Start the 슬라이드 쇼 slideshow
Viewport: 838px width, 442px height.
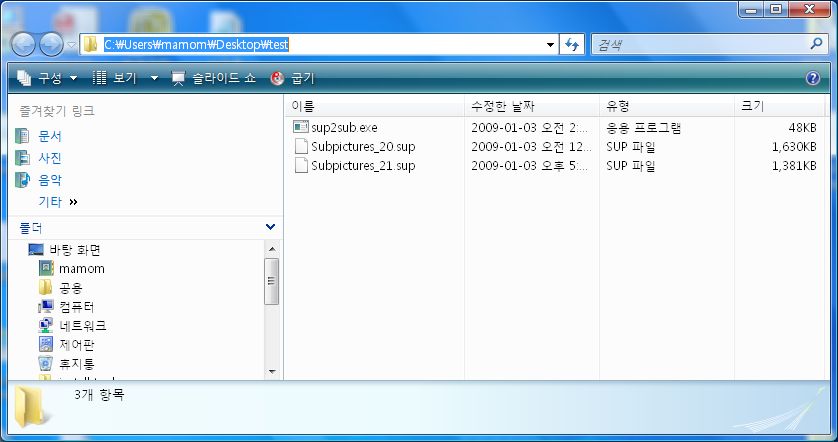pos(214,78)
